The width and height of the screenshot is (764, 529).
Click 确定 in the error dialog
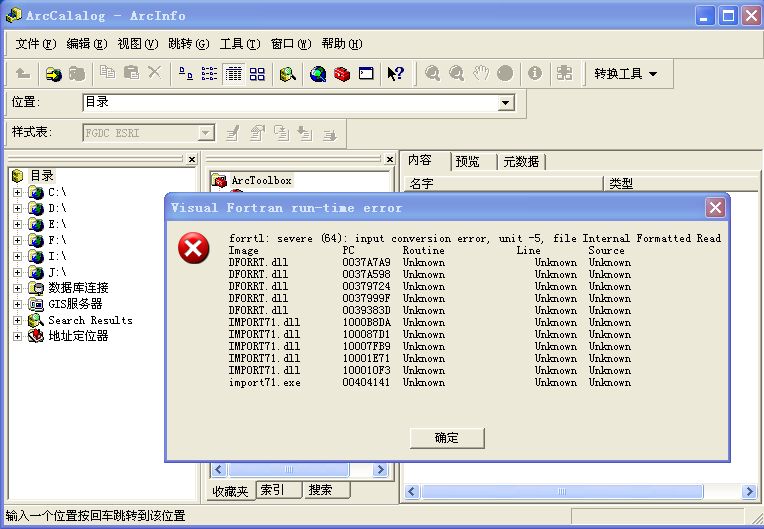click(x=447, y=438)
